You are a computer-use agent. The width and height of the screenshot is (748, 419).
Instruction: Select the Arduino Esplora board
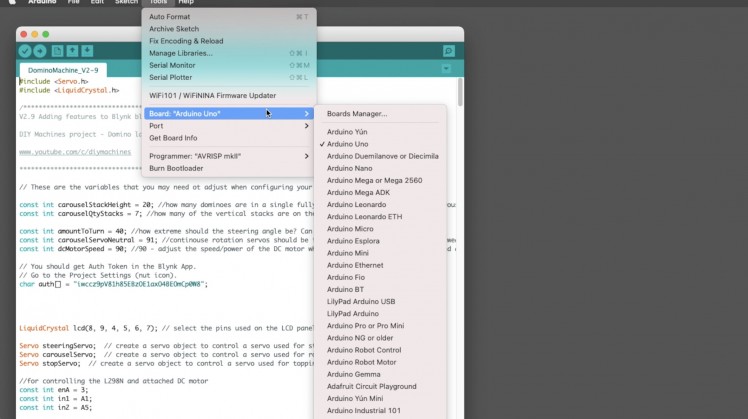tap(380, 241)
